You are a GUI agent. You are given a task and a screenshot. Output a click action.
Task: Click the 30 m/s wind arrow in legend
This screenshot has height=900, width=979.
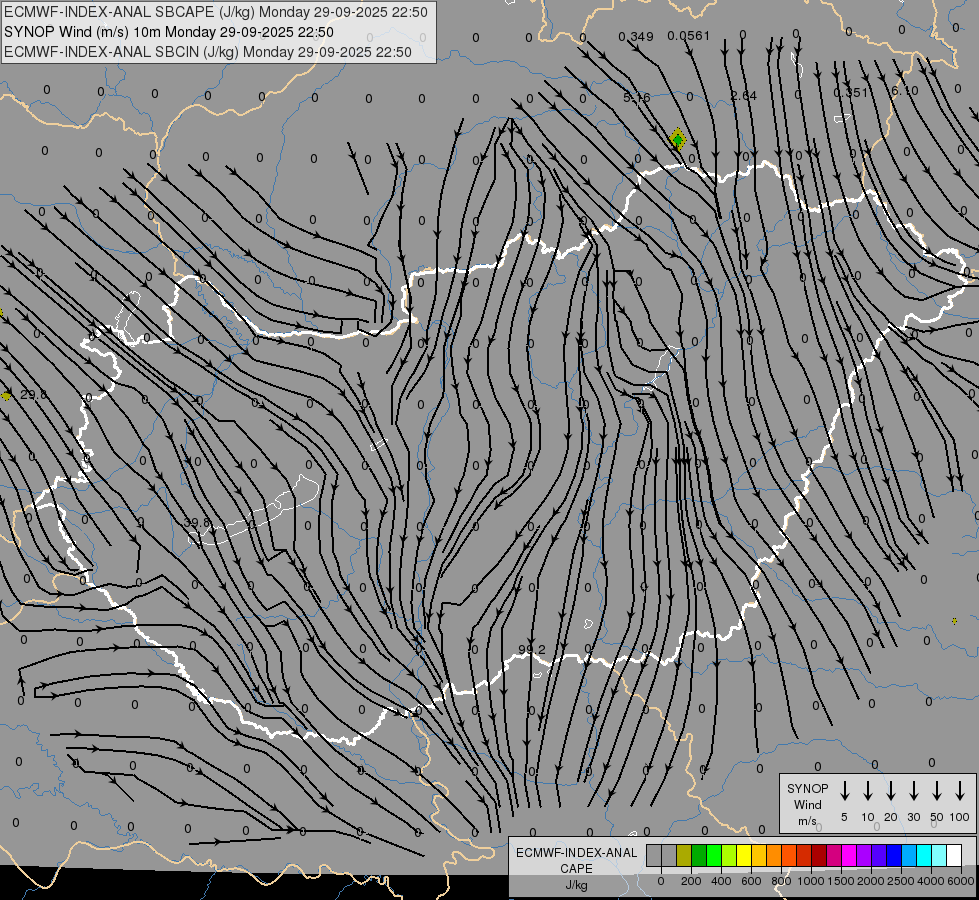[x=913, y=791]
